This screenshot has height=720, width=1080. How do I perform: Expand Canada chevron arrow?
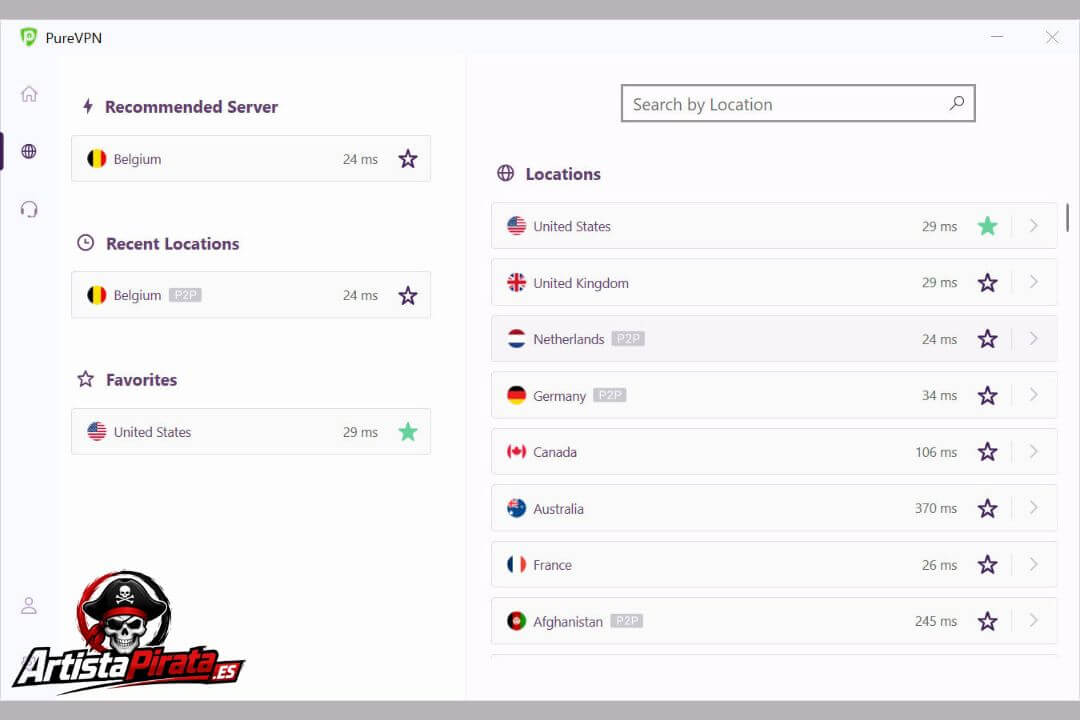tap(1034, 451)
